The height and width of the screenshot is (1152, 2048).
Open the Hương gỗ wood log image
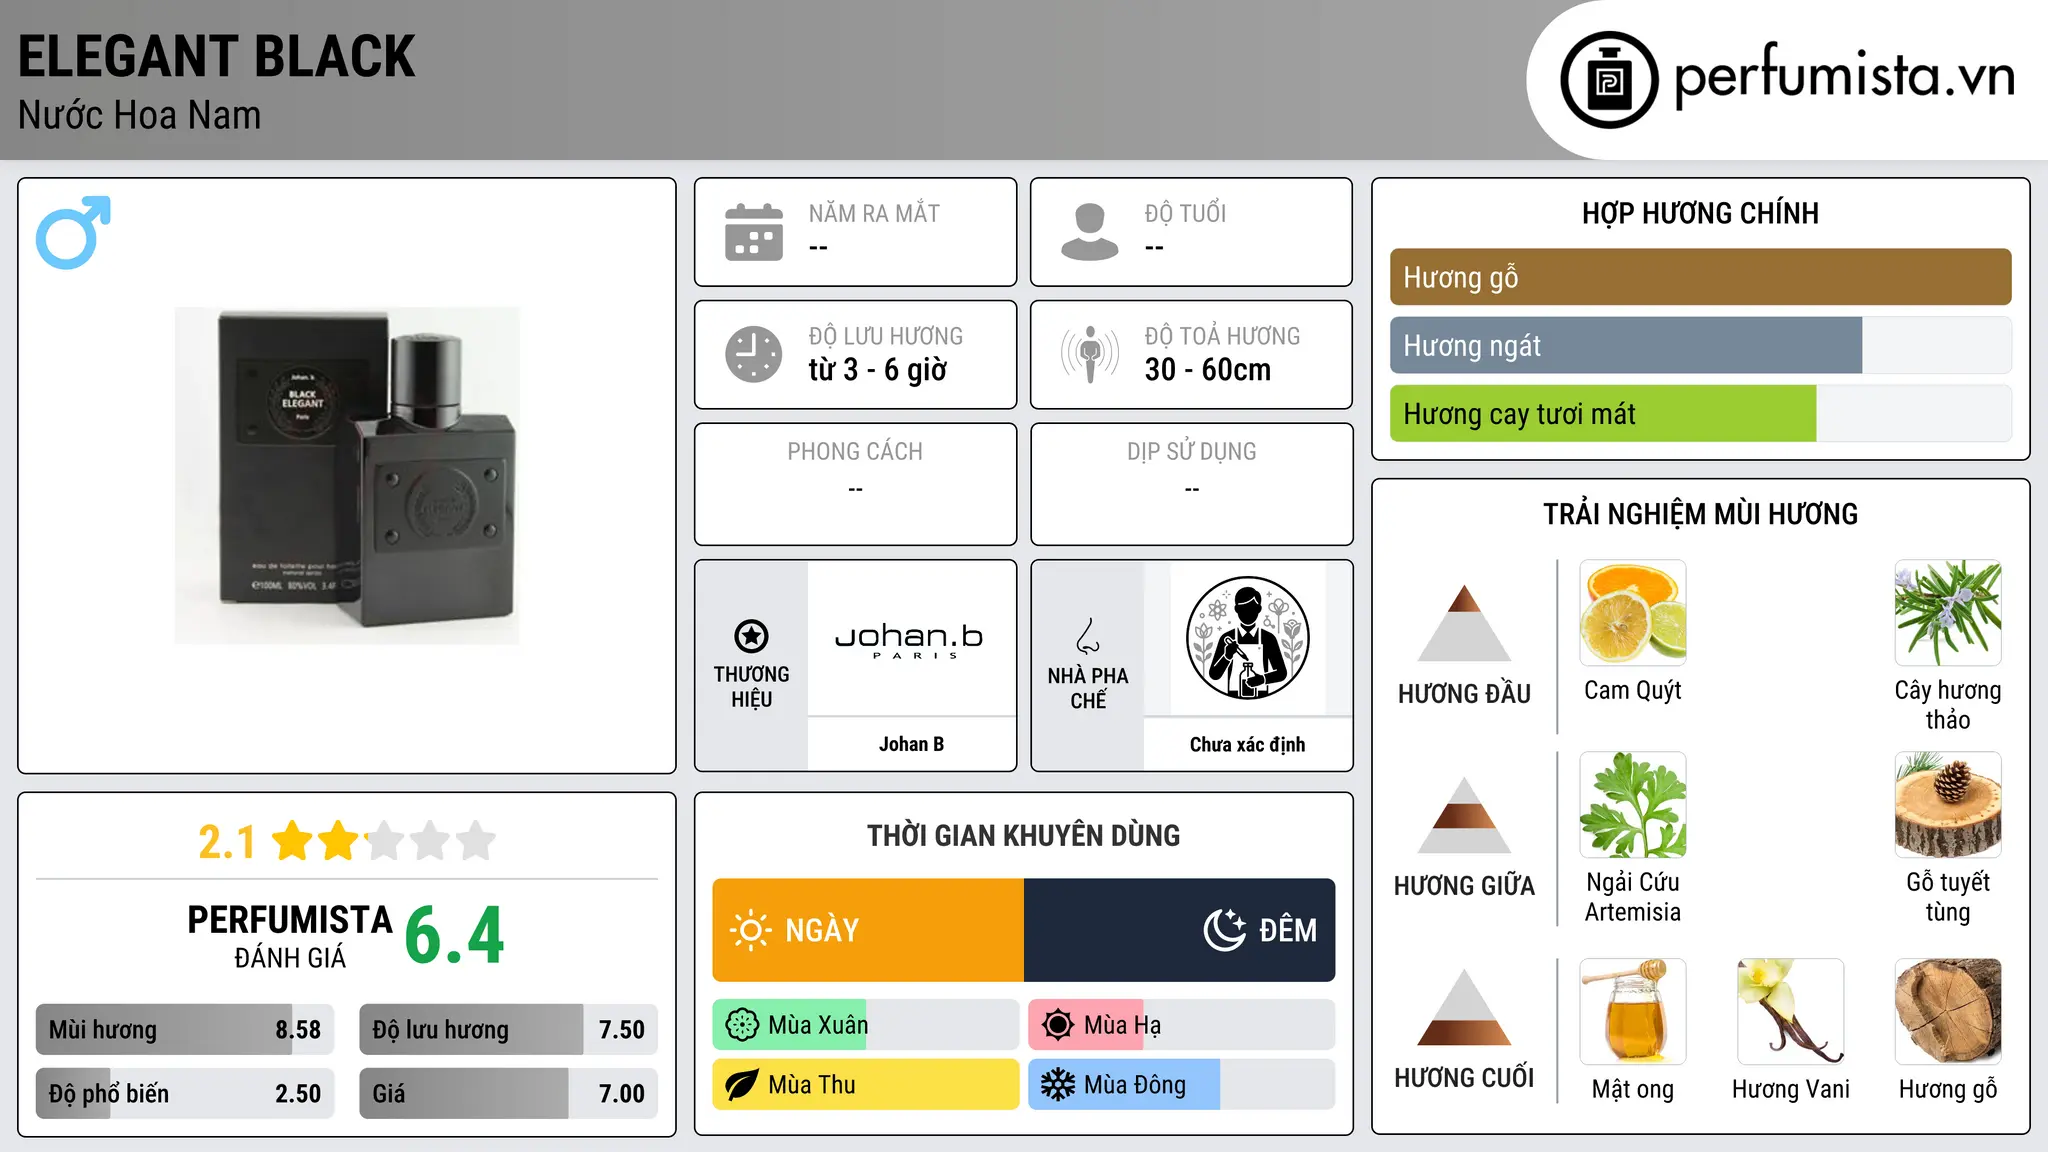pos(1948,1012)
